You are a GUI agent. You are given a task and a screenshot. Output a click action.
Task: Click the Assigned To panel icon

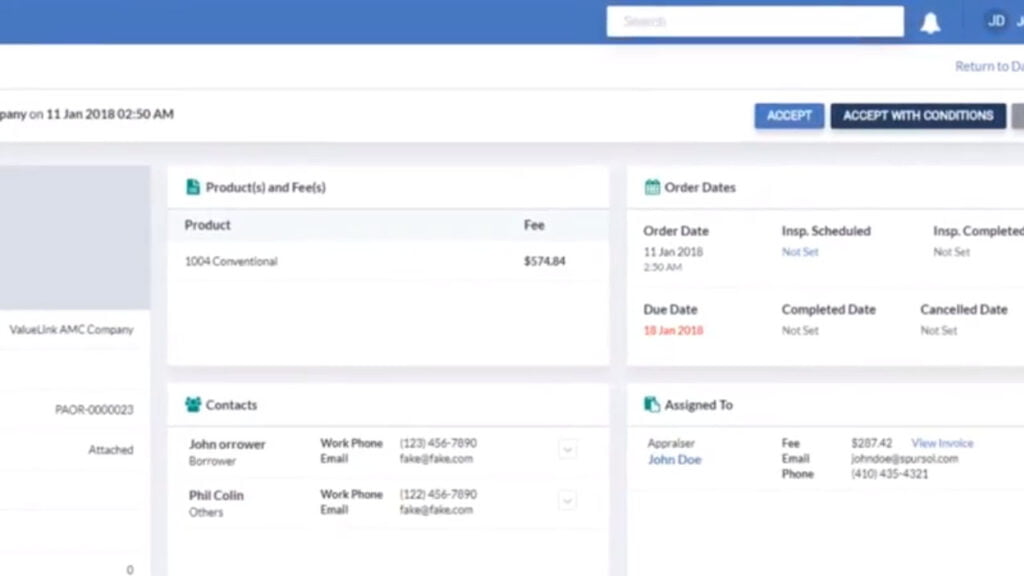pos(652,404)
